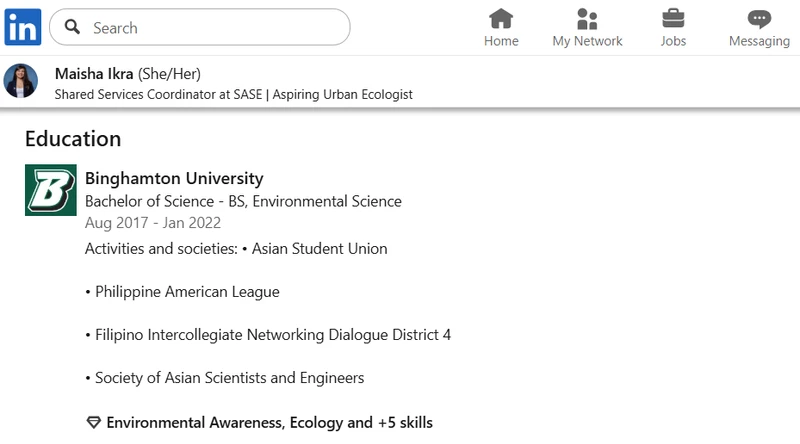The width and height of the screenshot is (800, 444).
Task: Click Activities and societies: Asian Student Union line
Action: [236, 249]
